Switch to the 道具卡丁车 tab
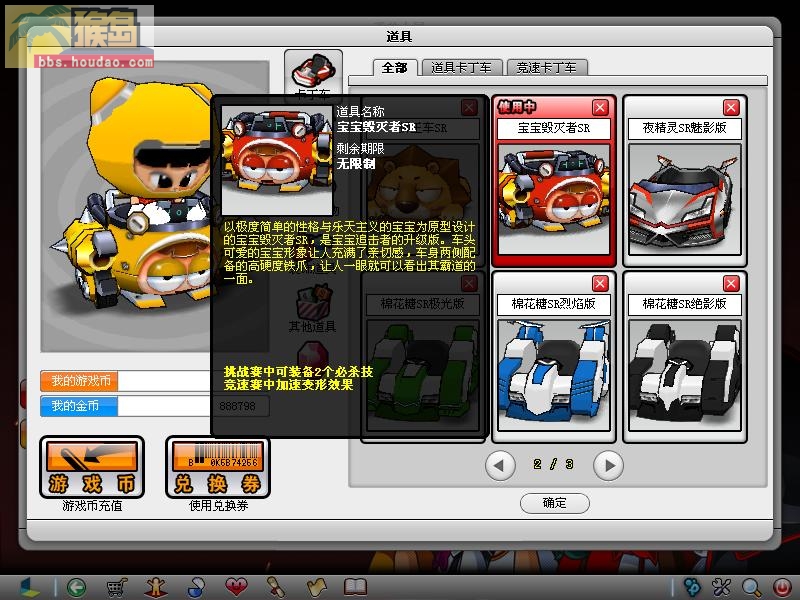The width and height of the screenshot is (800, 600). point(461,68)
